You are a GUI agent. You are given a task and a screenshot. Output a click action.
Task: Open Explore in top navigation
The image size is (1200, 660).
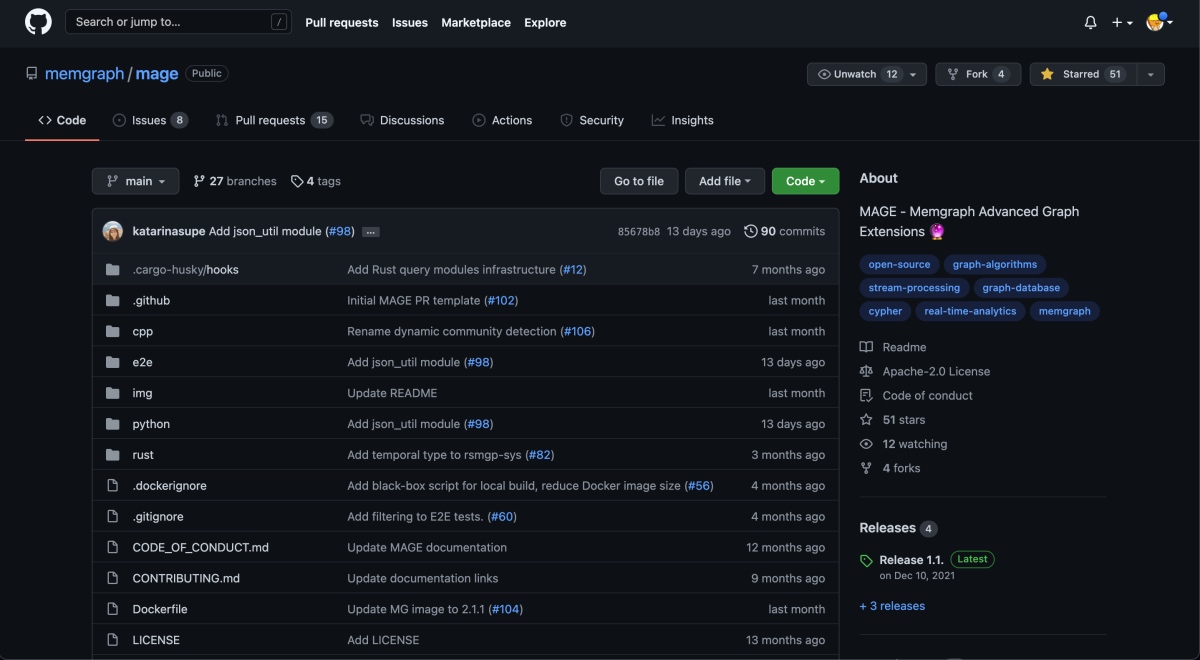point(545,22)
